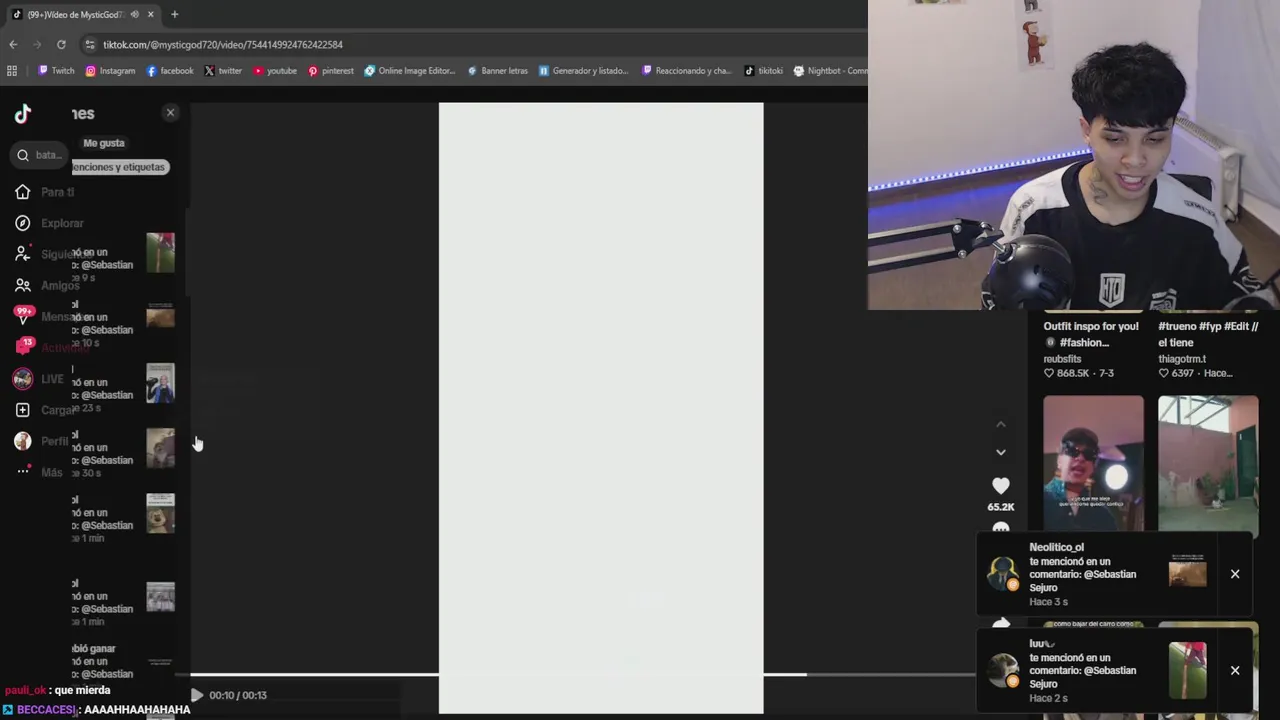Mute the tab via speaker icon
Image resolution: width=1280 pixels, height=720 pixels.
pos(134,14)
